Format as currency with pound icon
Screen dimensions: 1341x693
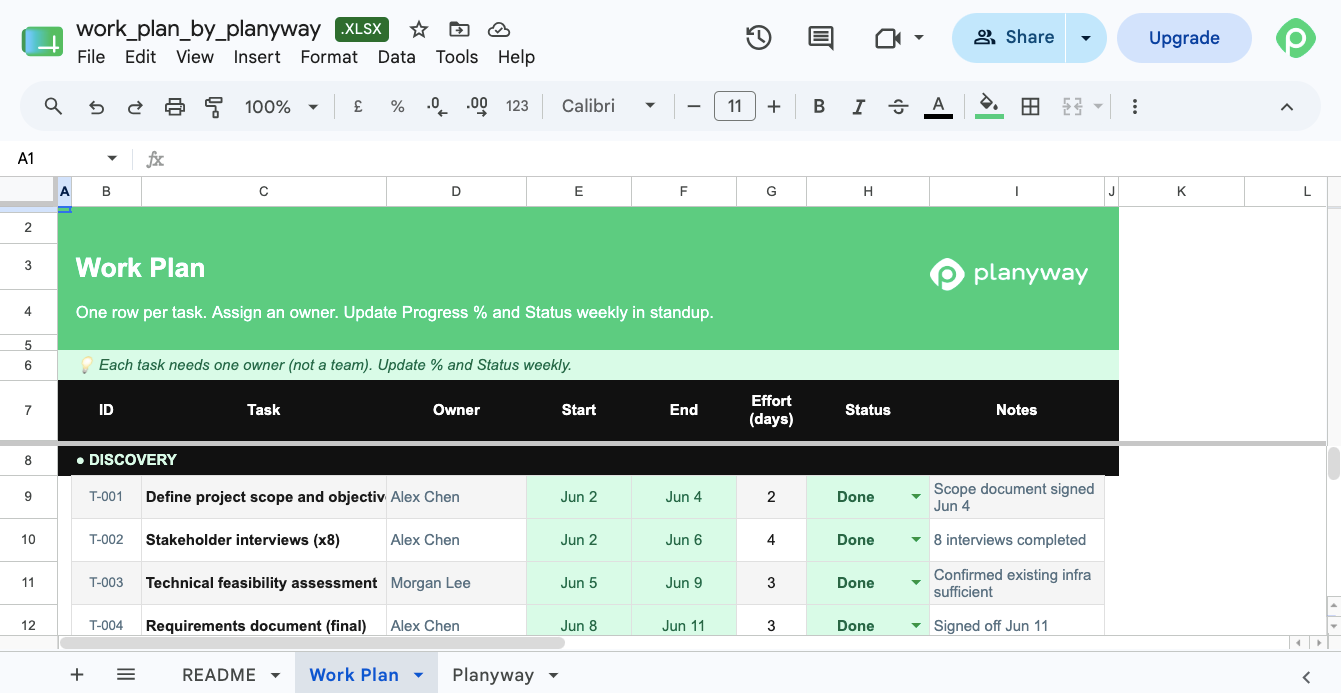(358, 106)
